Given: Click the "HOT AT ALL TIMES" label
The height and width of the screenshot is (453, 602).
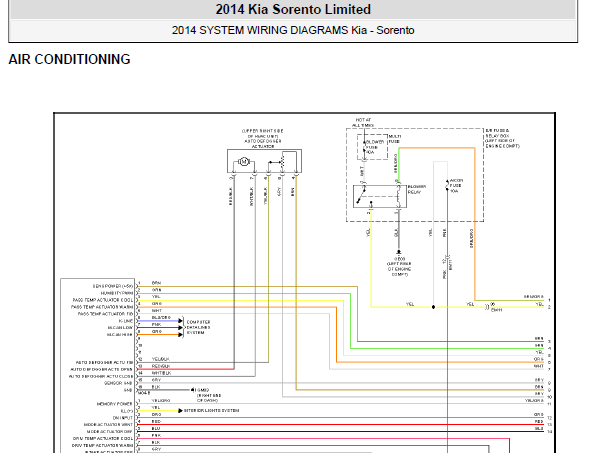Looking at the screenshot, I should (363, 122).
